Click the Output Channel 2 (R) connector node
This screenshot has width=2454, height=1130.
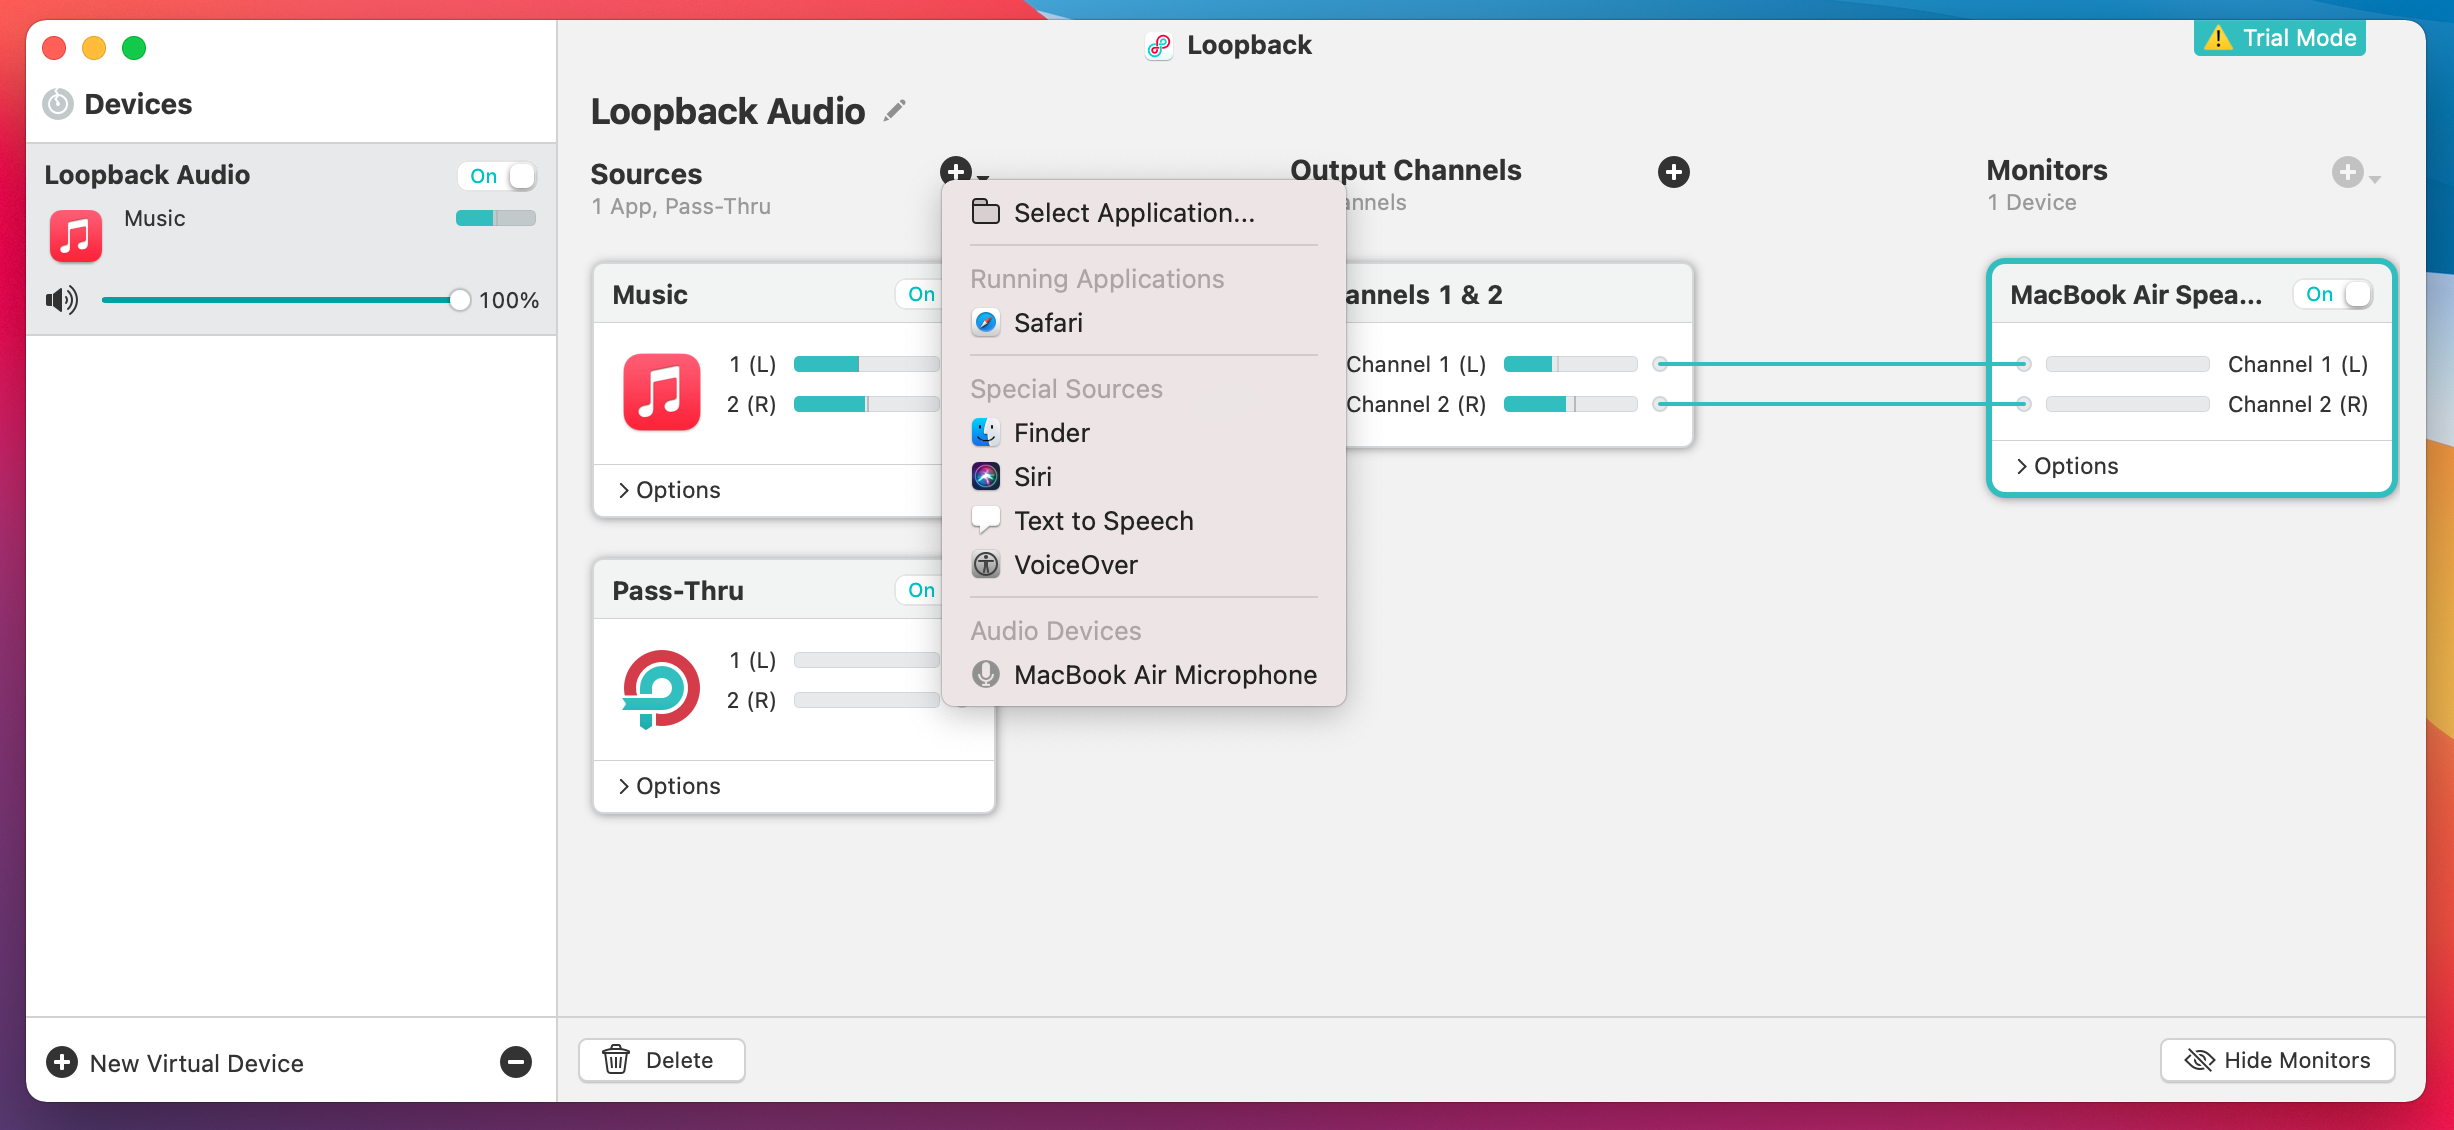(x=1660, y=404)
